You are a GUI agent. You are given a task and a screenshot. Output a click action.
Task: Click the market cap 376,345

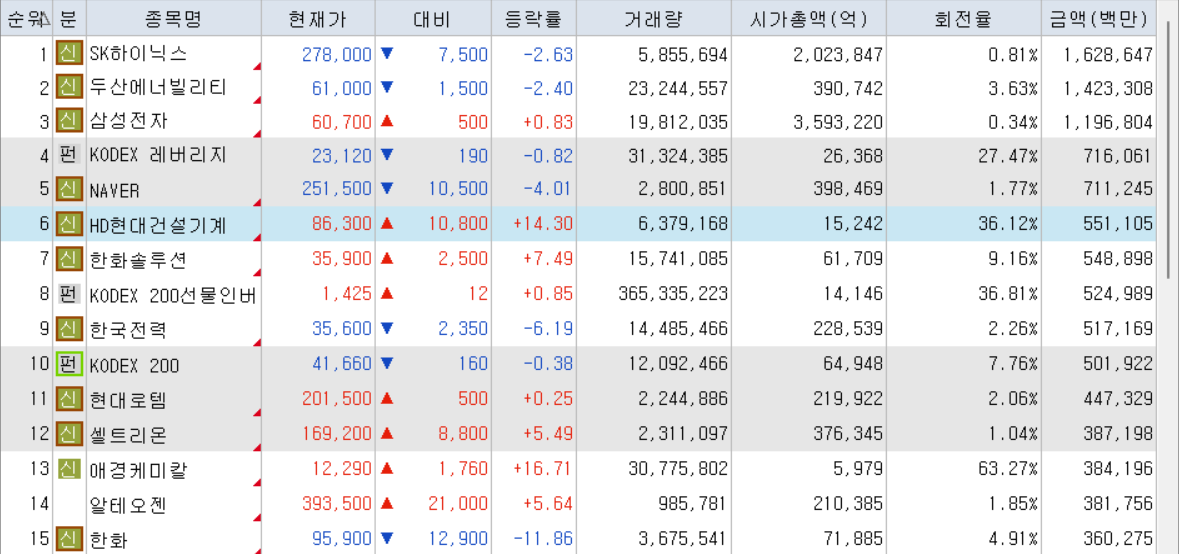click(x=848, y=433)
